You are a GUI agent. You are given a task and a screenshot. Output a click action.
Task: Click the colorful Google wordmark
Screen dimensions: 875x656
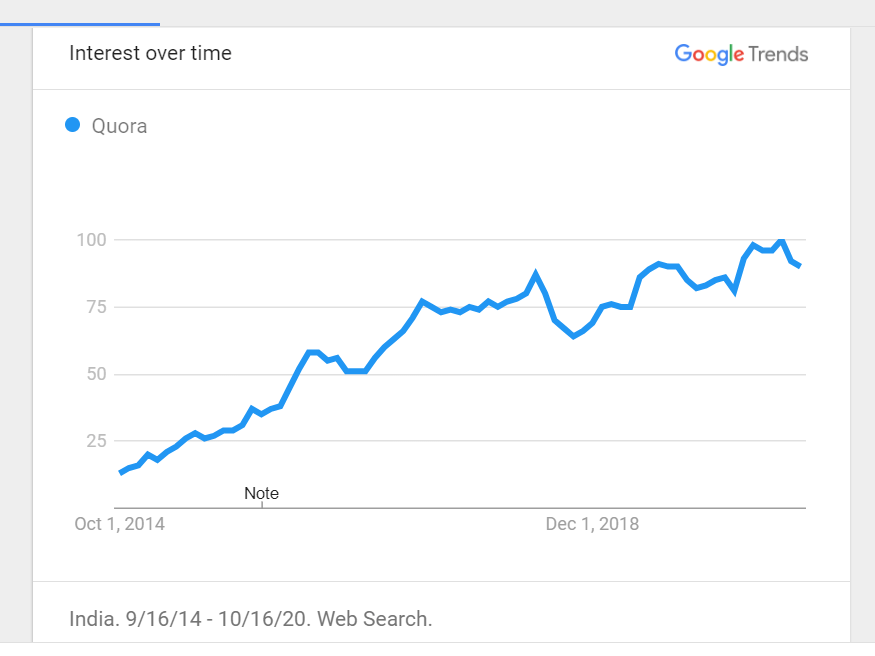[x=707, y=54]
